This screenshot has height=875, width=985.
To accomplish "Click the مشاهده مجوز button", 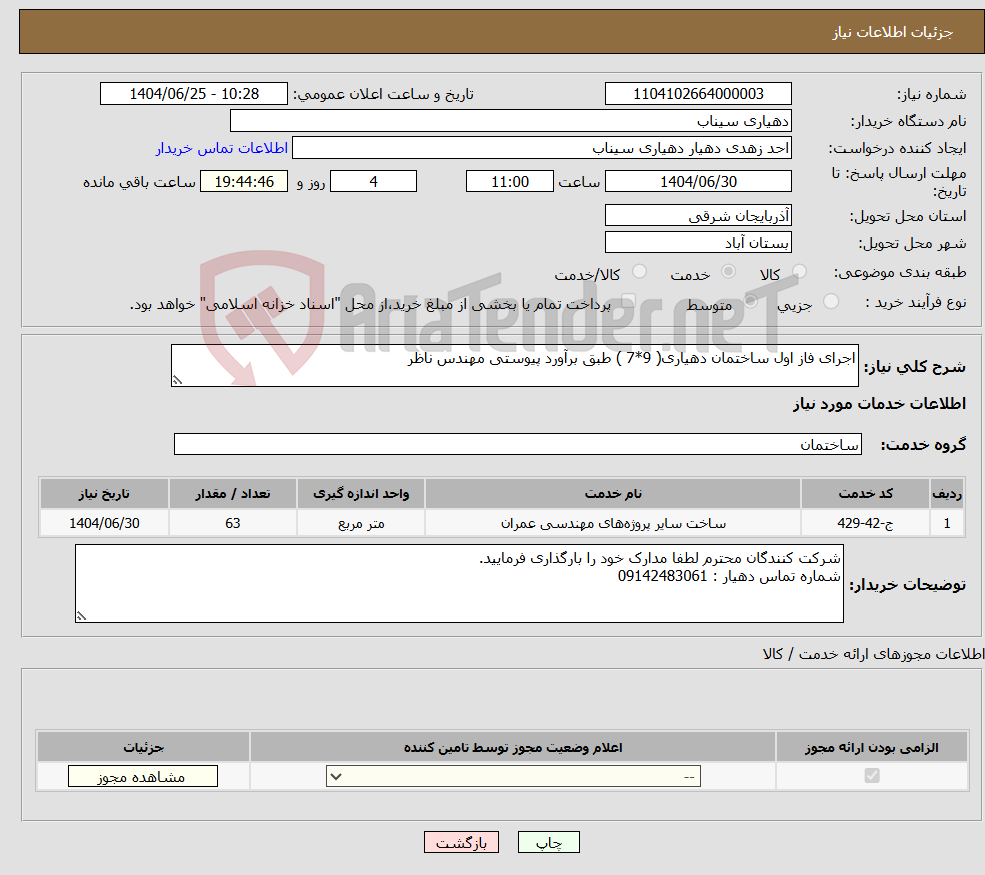I will 143,776.
